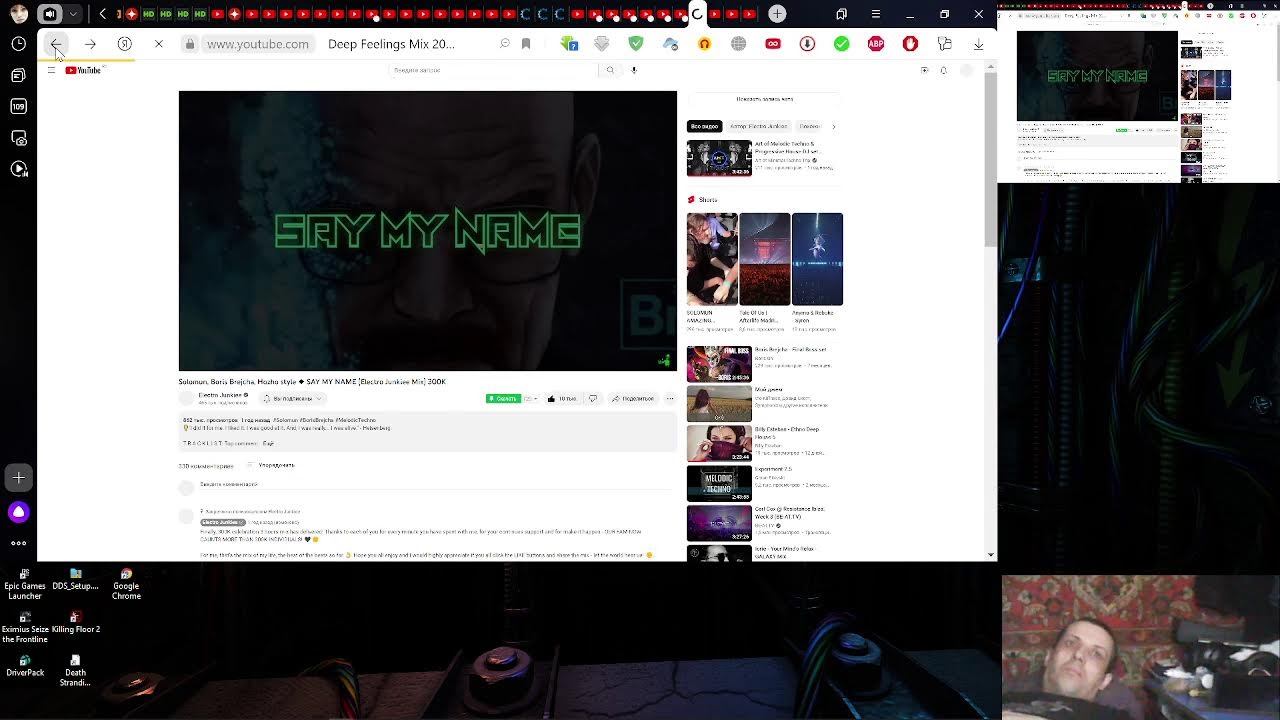
Task: Open browser downloads arrow icon
Action: (978, 44)
